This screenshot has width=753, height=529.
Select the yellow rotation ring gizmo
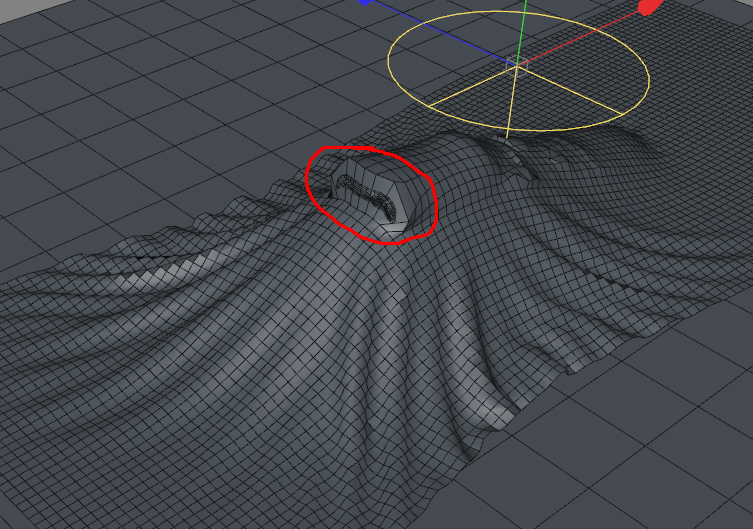pyautogui.click(x=519, y=71)
